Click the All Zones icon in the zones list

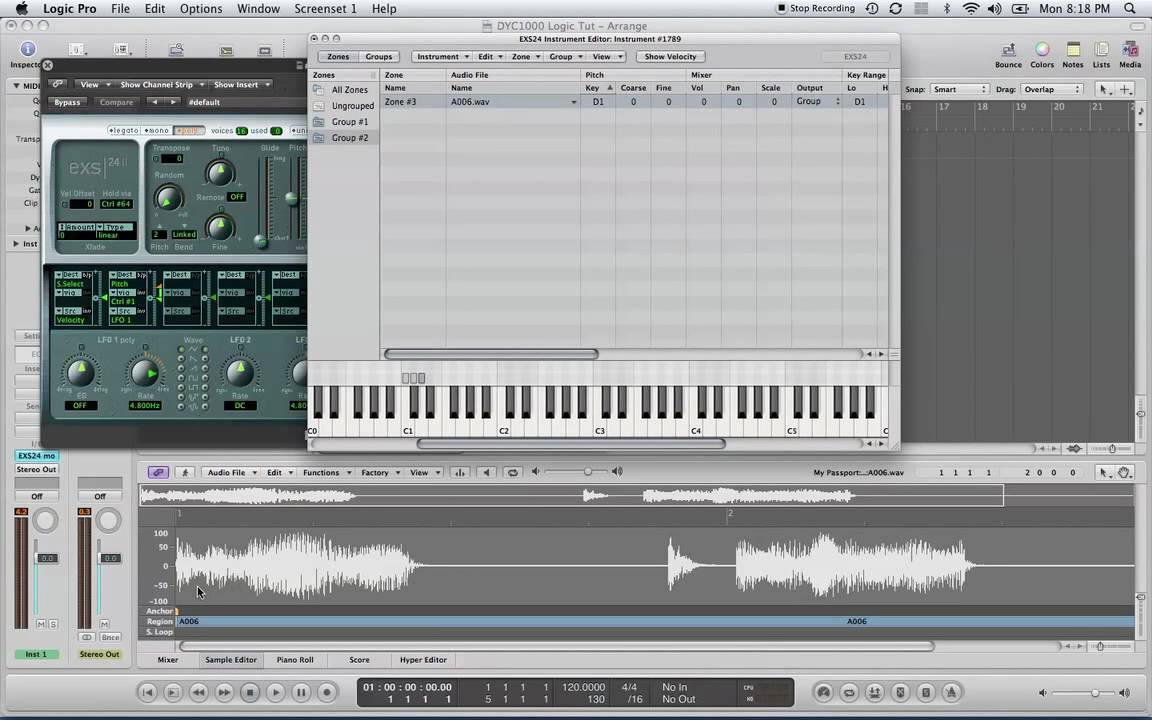click(x=318, y=90)
